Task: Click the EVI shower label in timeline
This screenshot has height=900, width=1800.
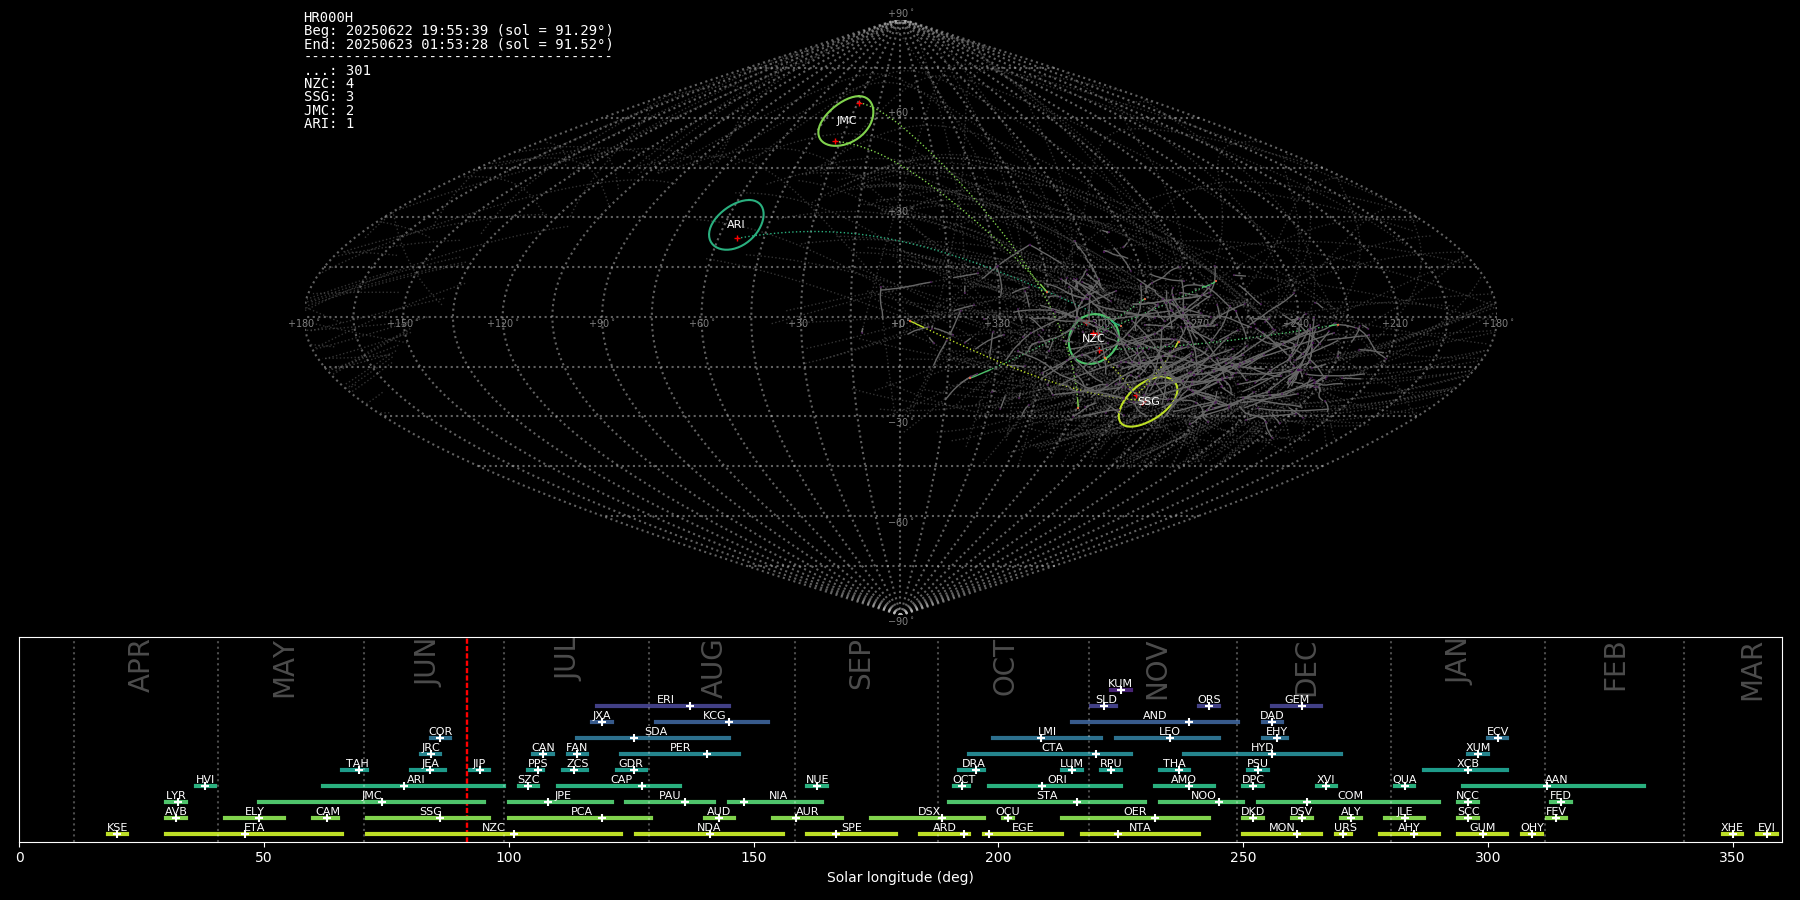Action: (1766, 827)
